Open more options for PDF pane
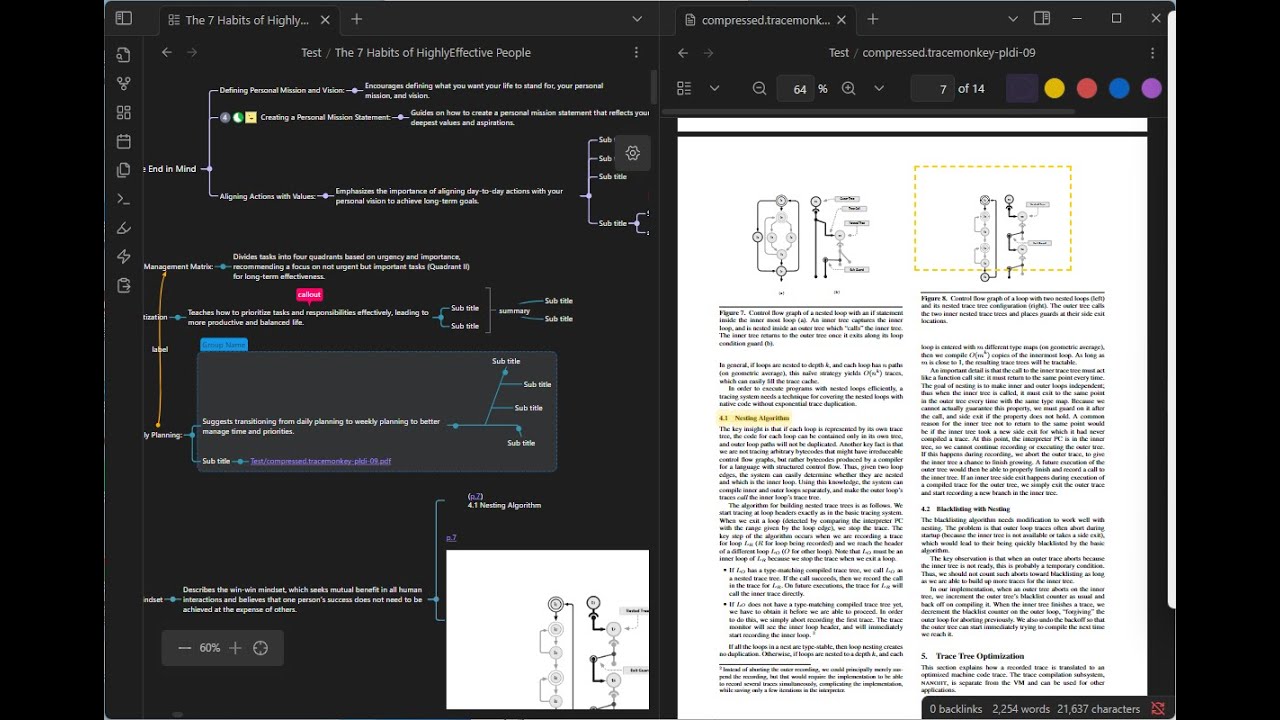Screen dimensions: 1280x720 pyautogui.click(x=1152, y=53)
